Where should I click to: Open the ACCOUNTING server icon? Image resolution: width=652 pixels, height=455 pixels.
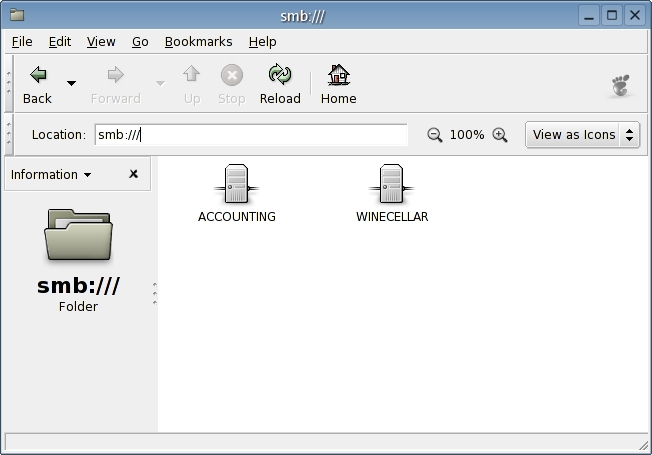[x=236, y=184]
